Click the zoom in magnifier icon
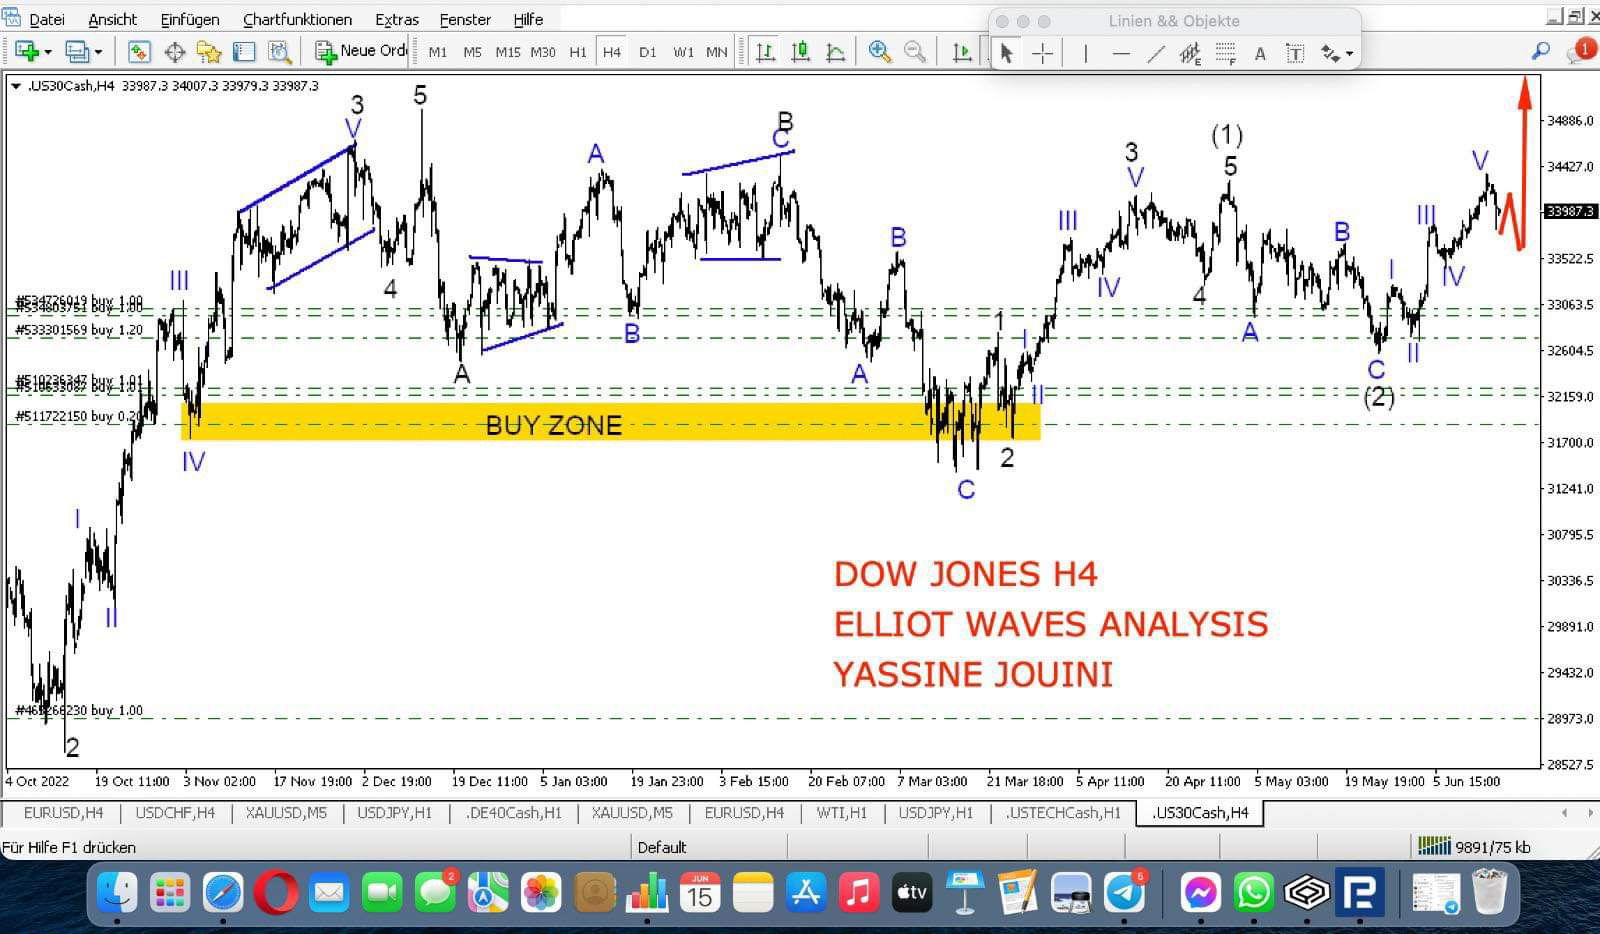The height and width of the screenshot is (934, 1600). pos(879,52)
